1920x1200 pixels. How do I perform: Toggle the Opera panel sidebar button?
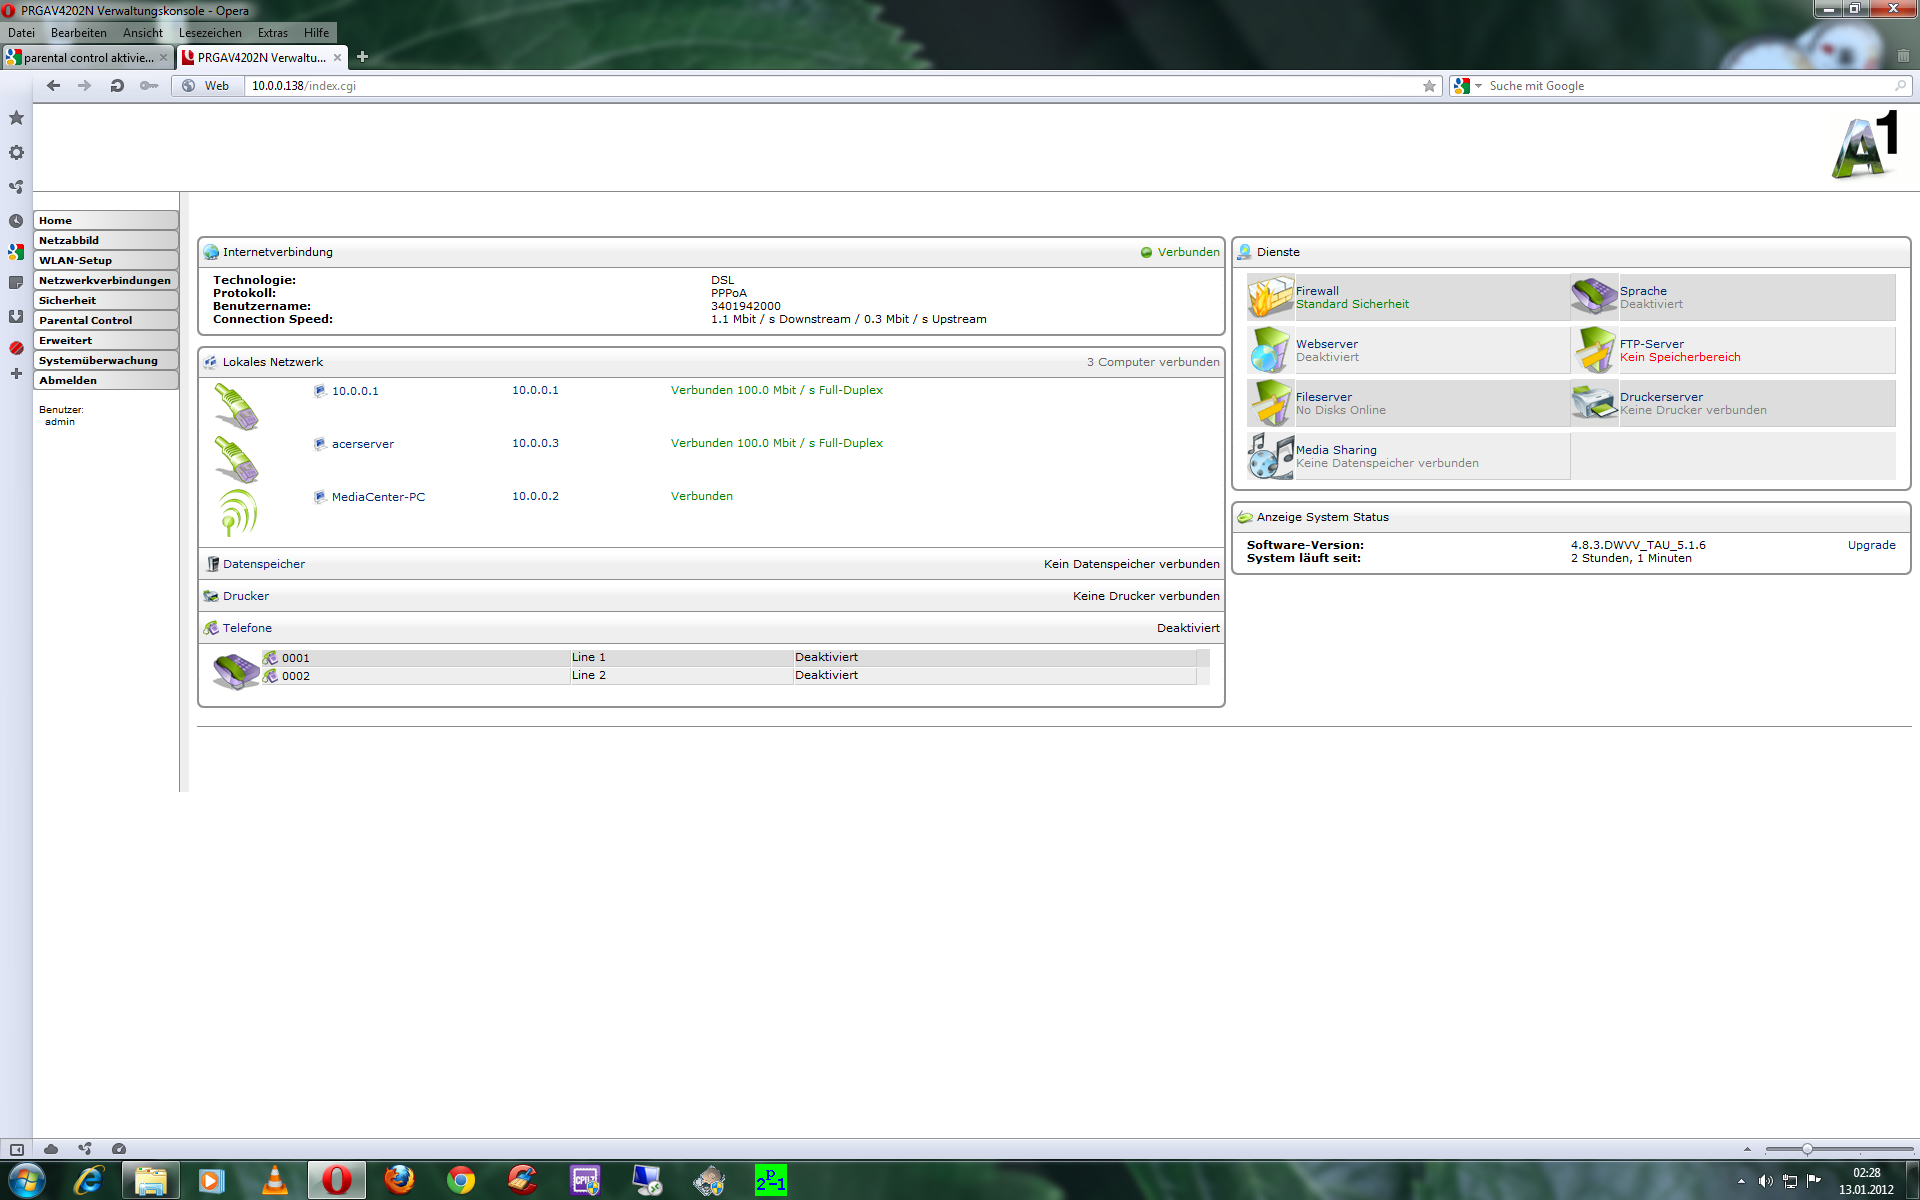[17, 1149]
